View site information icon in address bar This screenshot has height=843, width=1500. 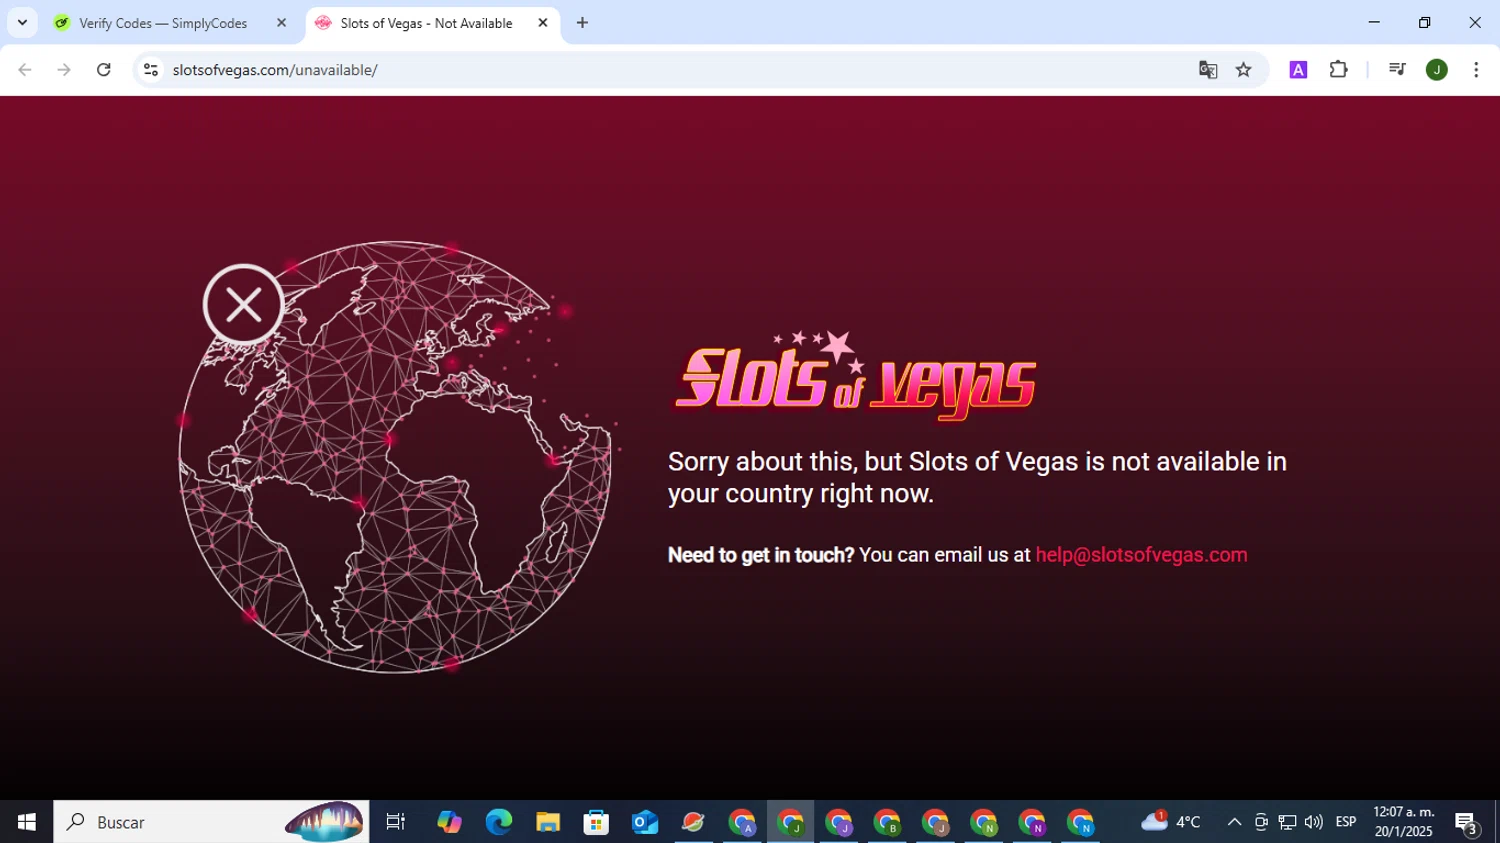click(151, 70)
